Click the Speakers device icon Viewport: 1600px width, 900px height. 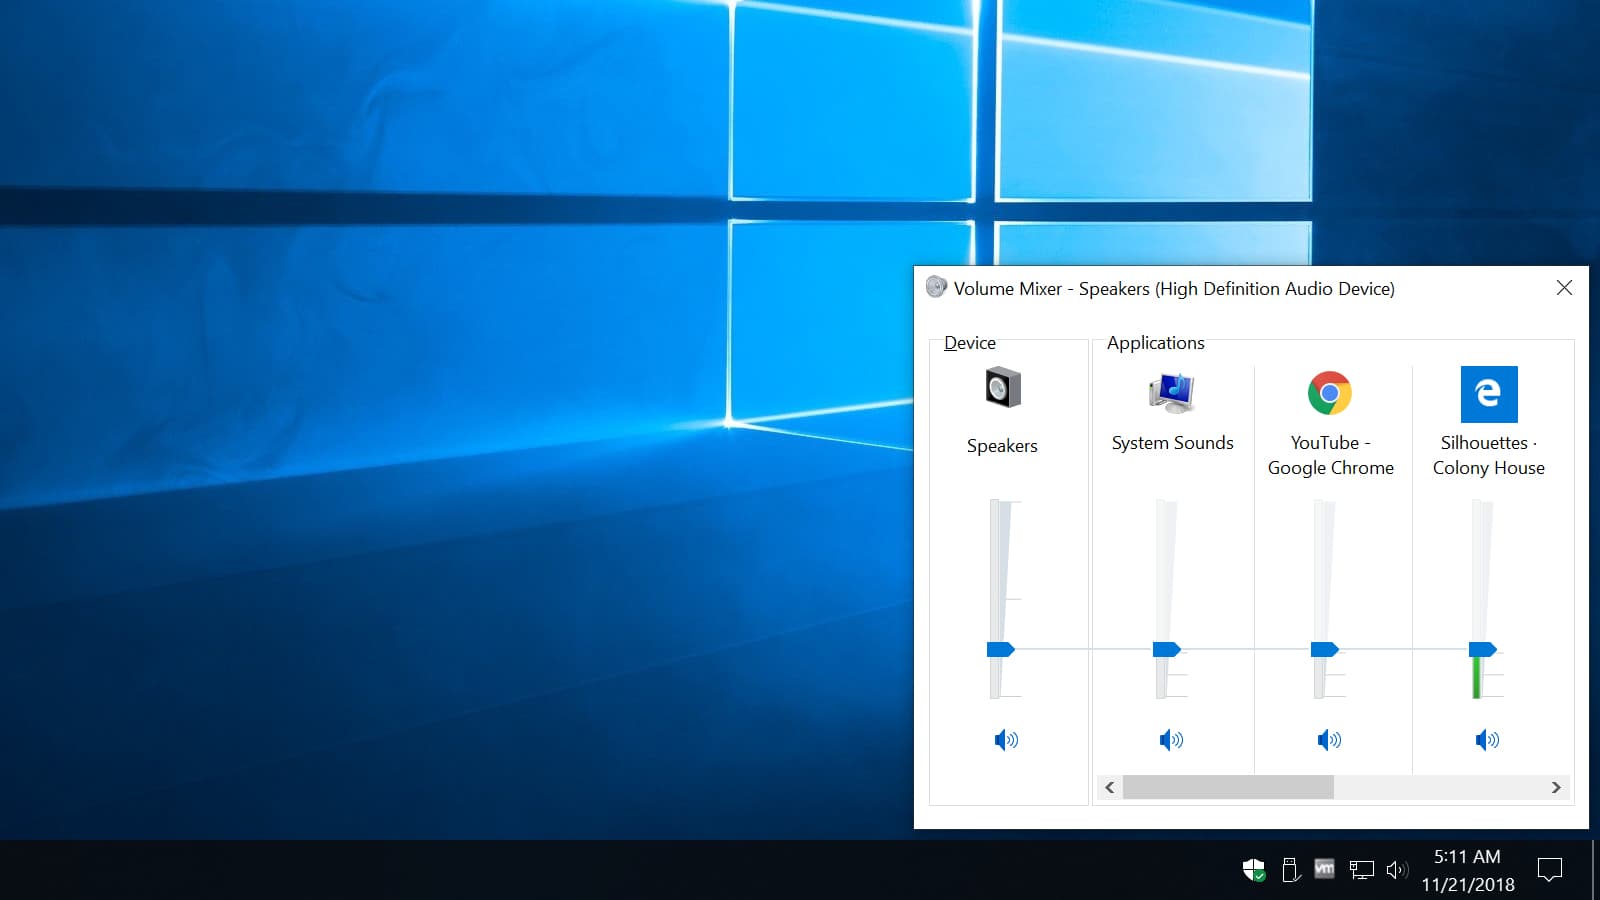[1002, 388]
